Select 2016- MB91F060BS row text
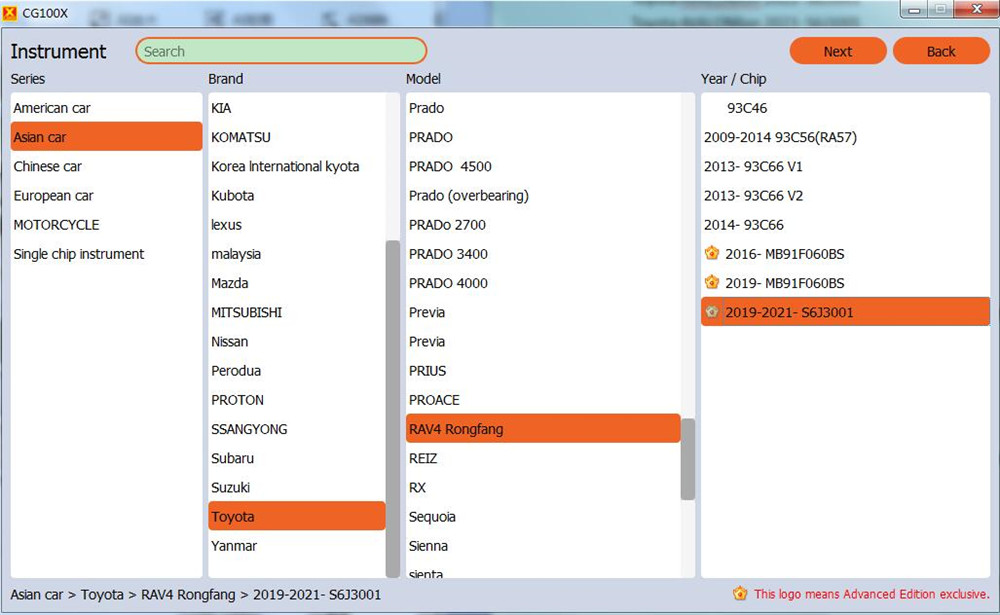1000x615 pixels. (x=784, y=254)
